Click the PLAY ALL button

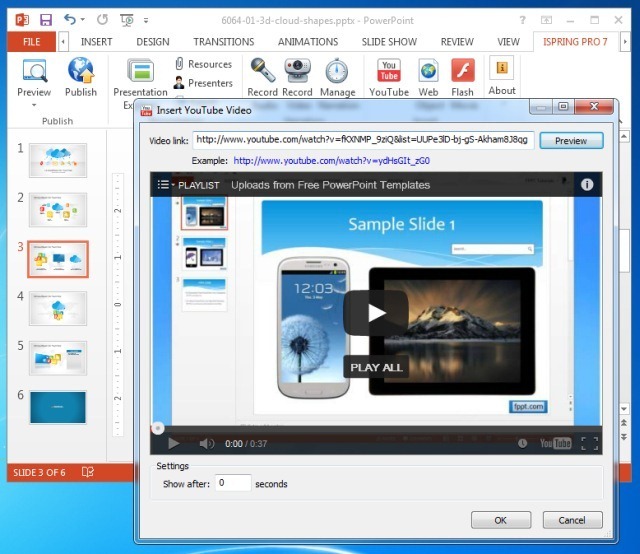pos(376,367)
